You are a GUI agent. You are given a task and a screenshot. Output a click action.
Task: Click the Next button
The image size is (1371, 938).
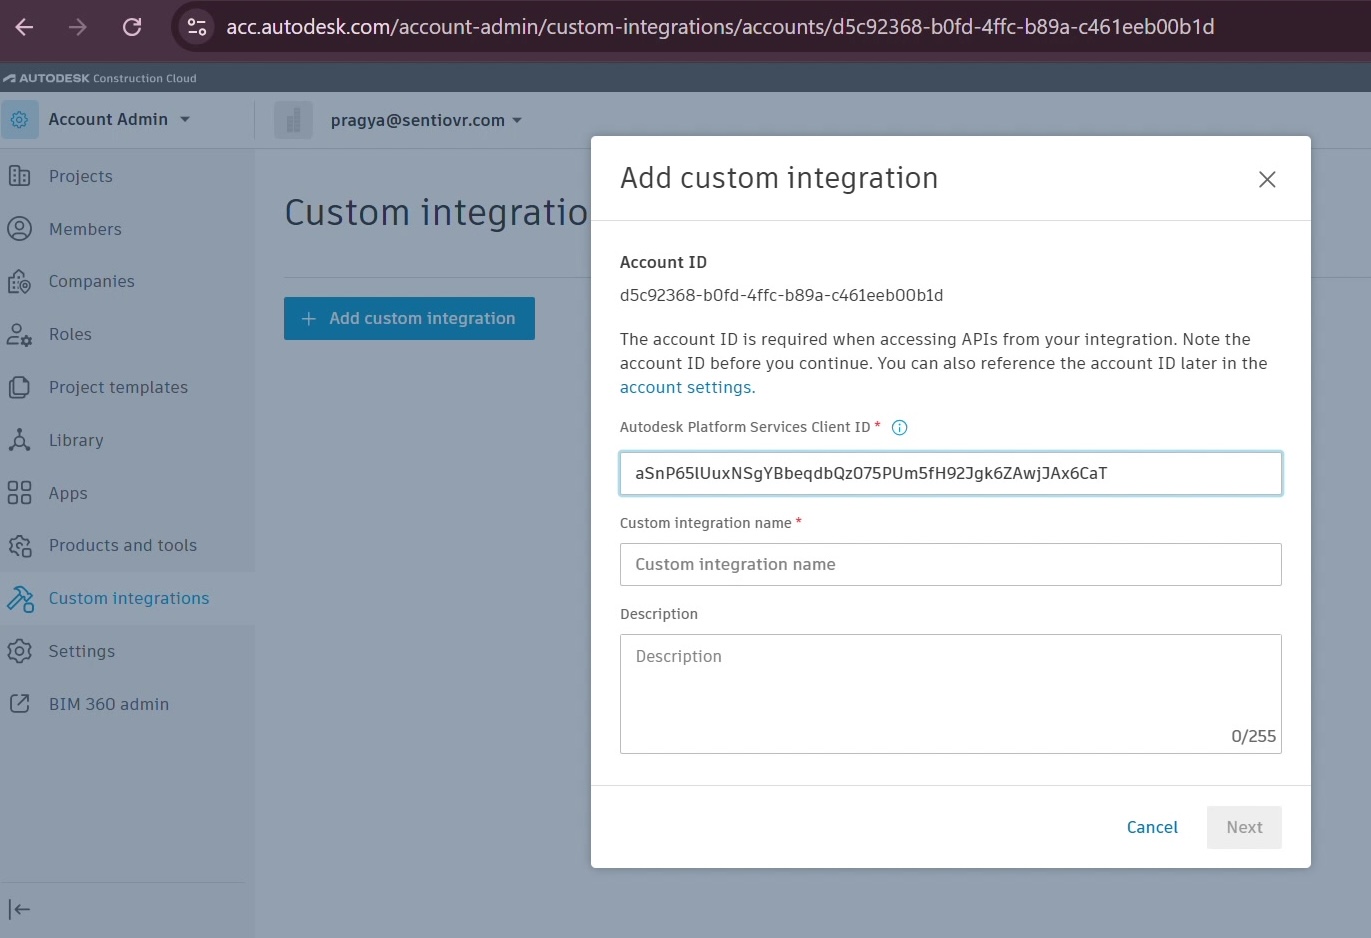[1244, 828]
